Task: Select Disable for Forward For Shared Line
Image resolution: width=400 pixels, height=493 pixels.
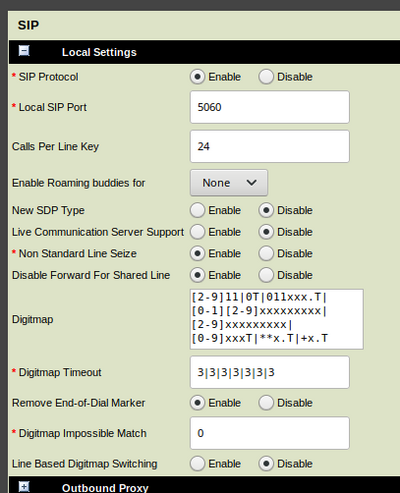Action: point(266,275)
